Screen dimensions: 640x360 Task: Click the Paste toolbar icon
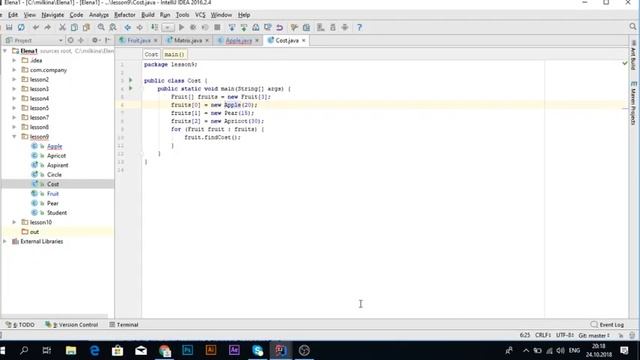coord(86,27)
